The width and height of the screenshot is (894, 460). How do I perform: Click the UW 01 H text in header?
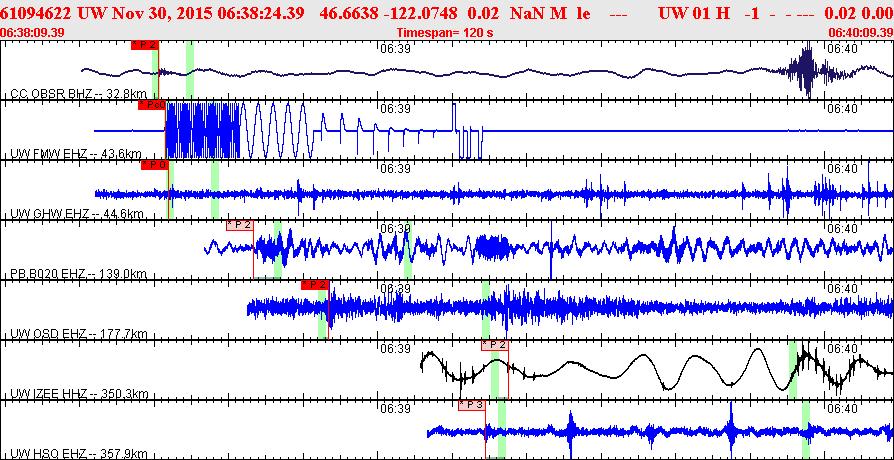pyautogui.click(x=694, y=13)
